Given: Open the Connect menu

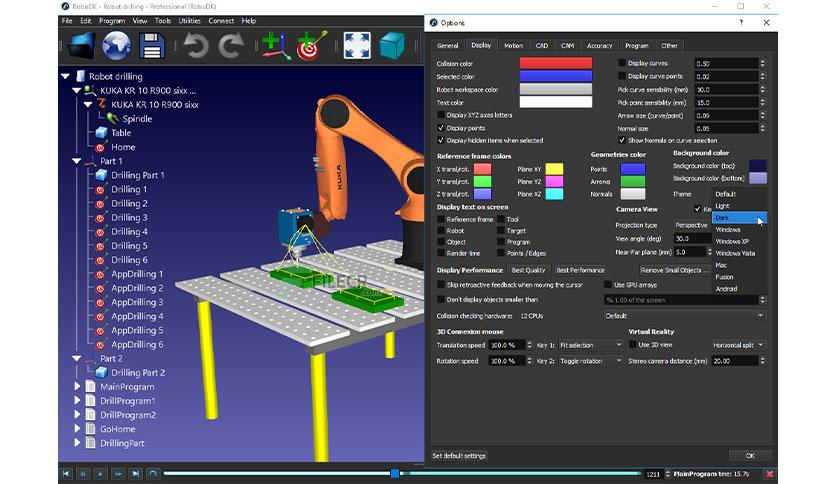Looking at the screenshot, I should pyautogui.click(x=221, y=21).
